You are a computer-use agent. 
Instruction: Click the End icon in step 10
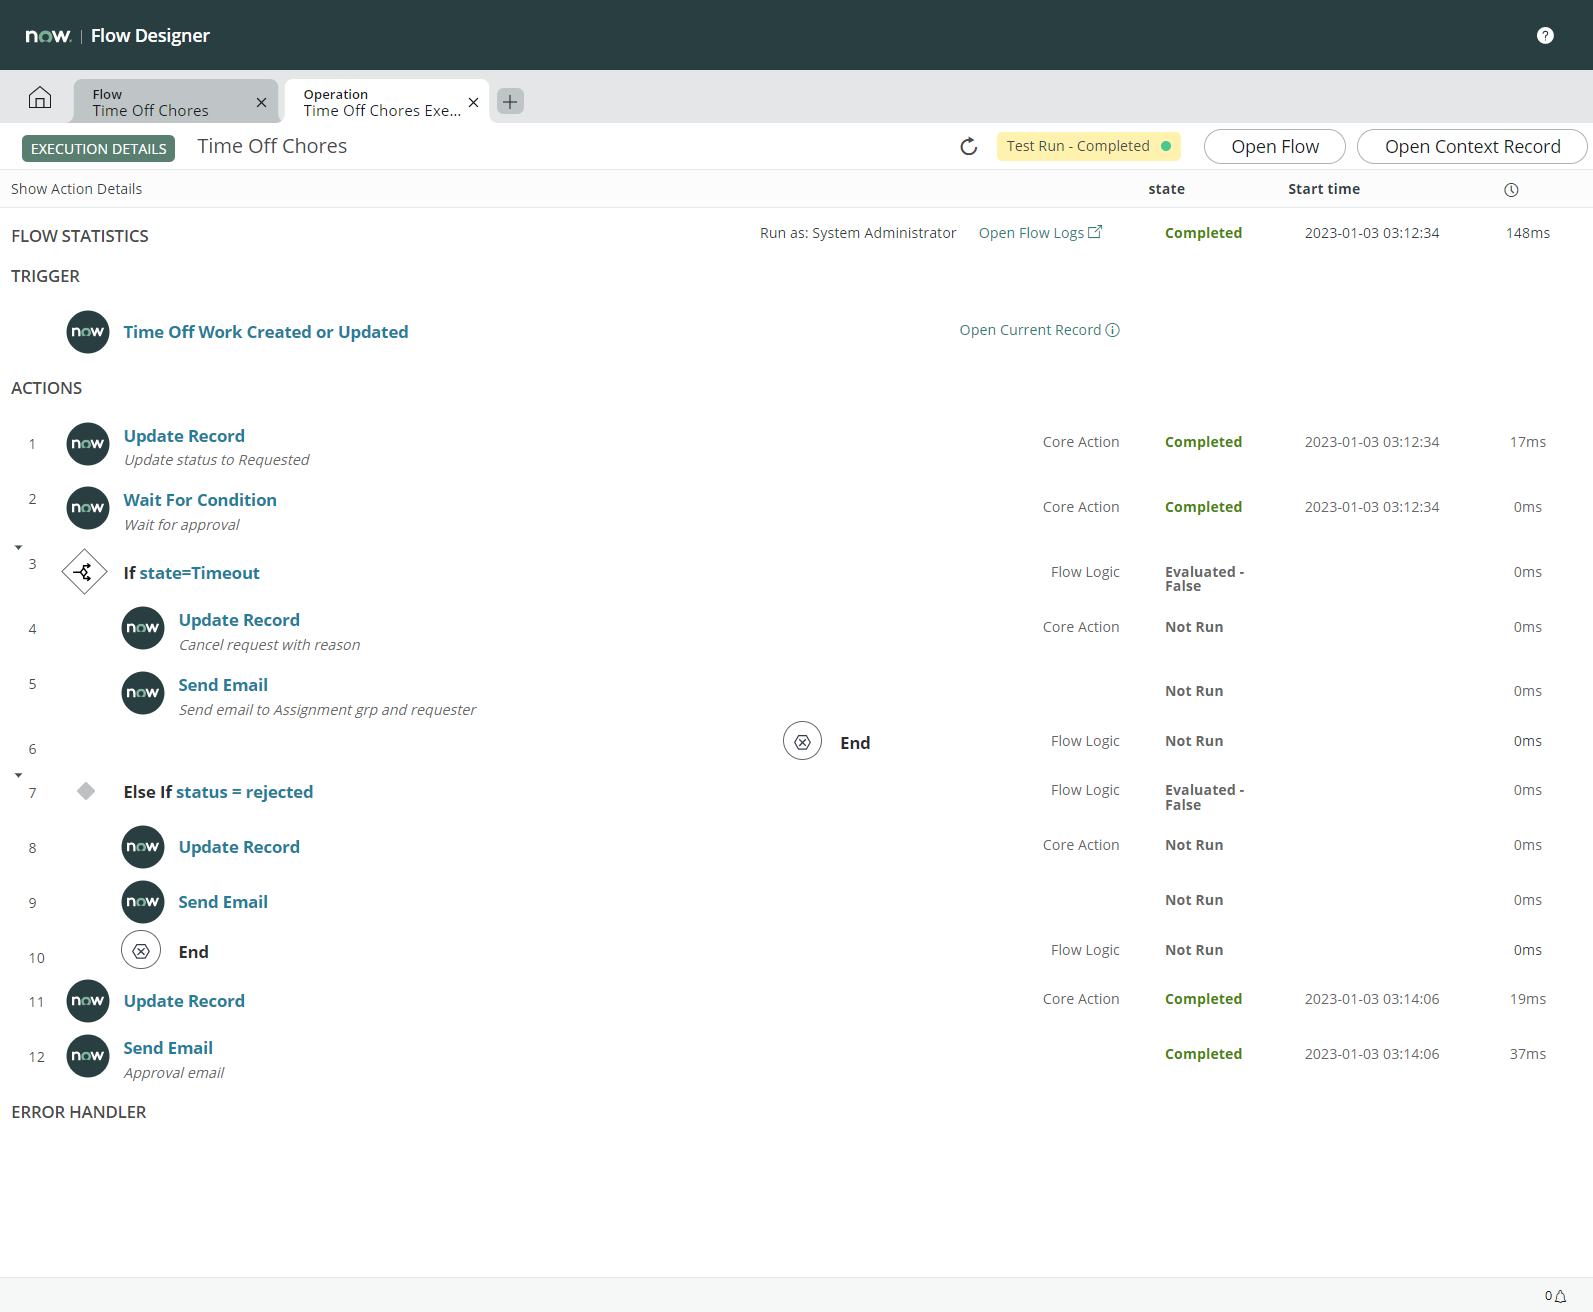pyautogui.click(x=141, y=951)
